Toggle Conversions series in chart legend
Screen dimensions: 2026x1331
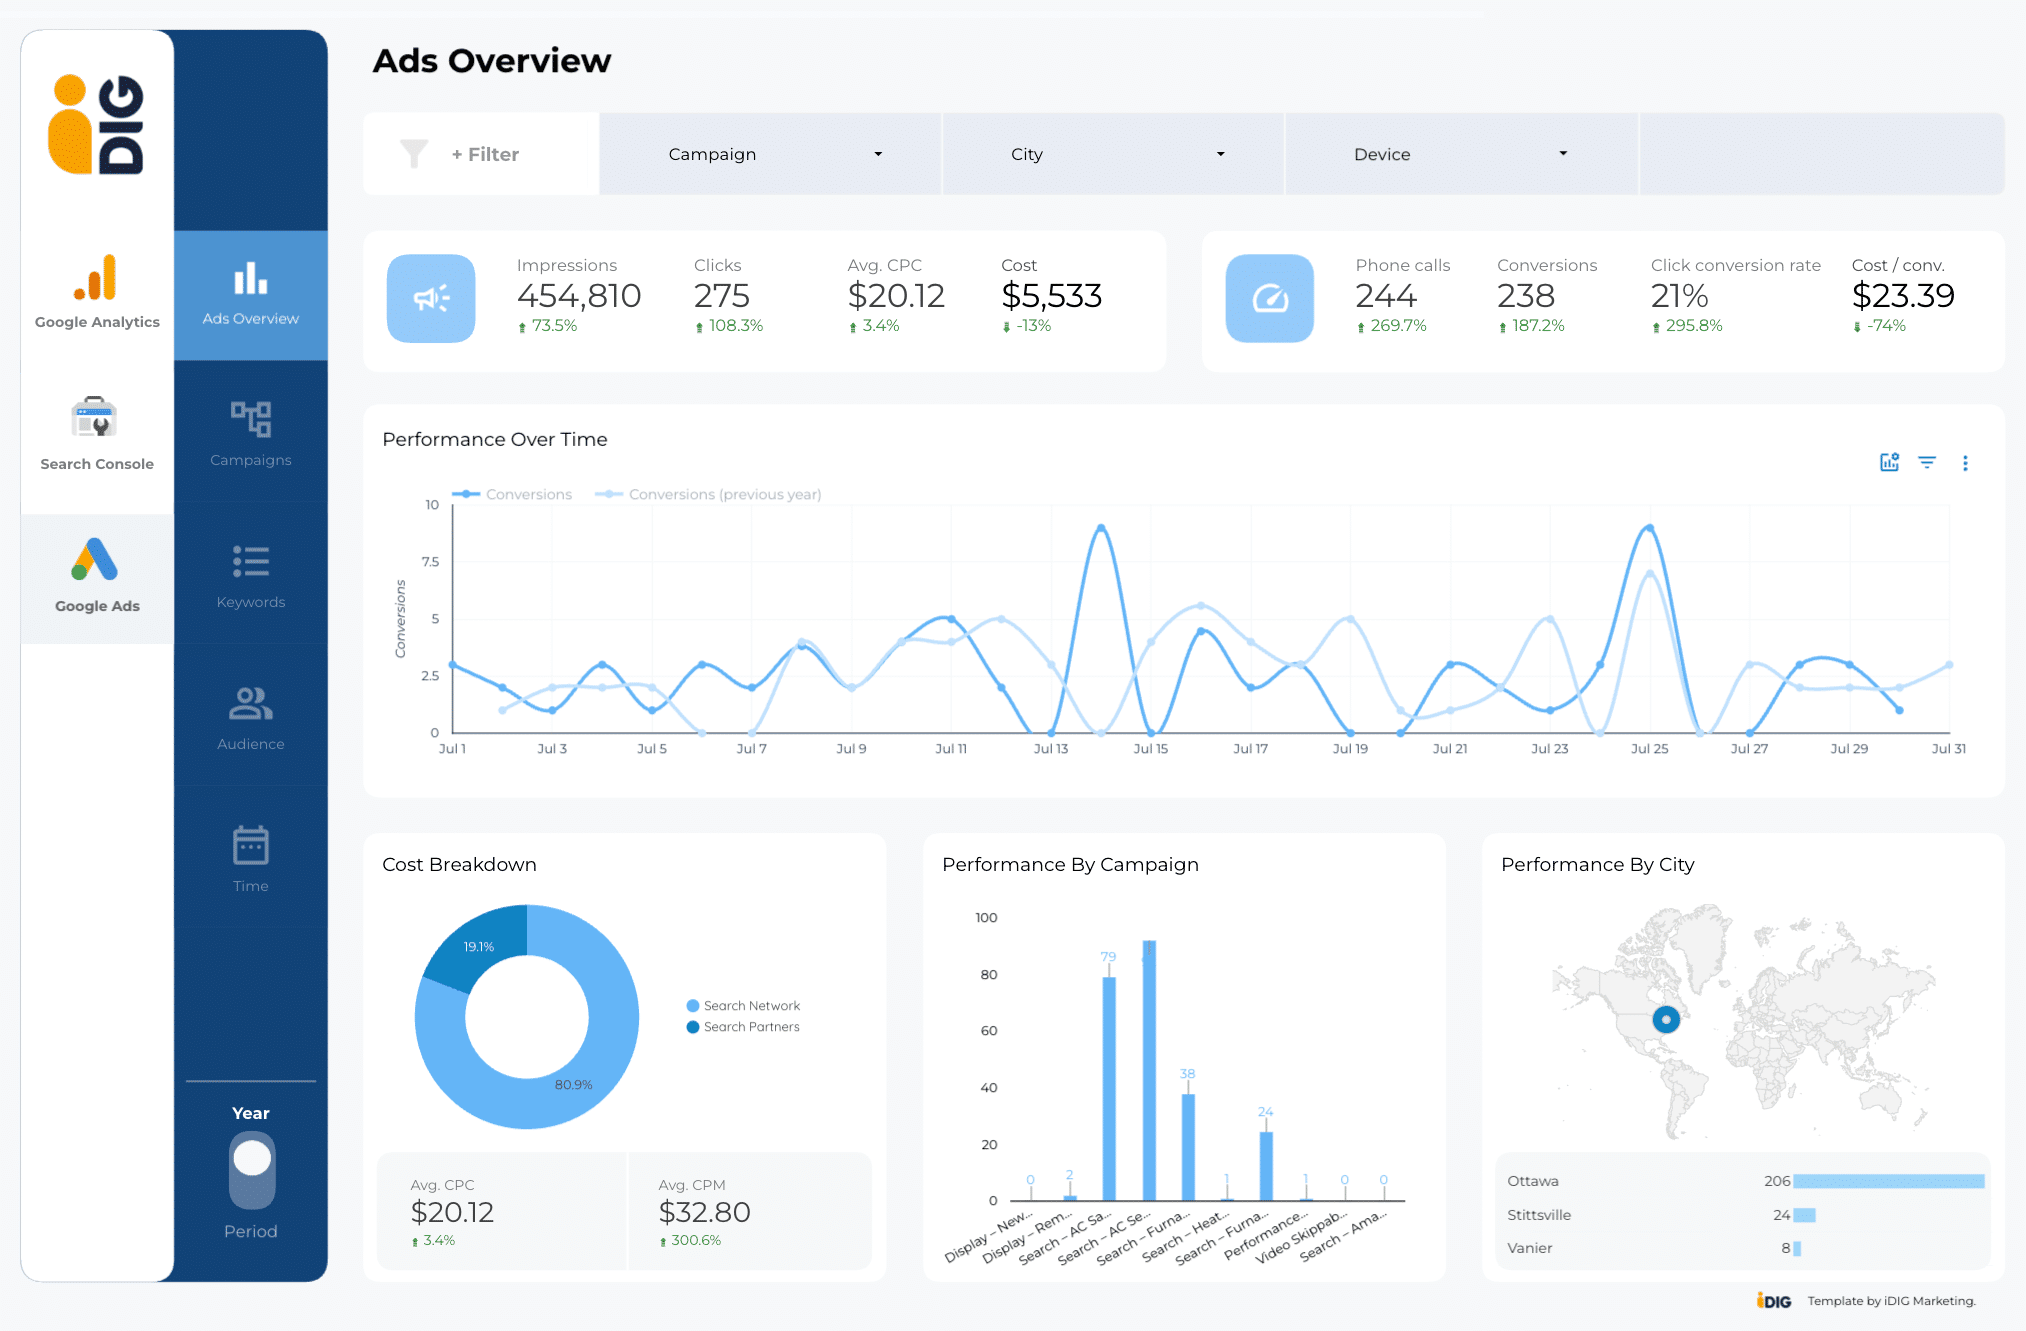pos(514,494)
